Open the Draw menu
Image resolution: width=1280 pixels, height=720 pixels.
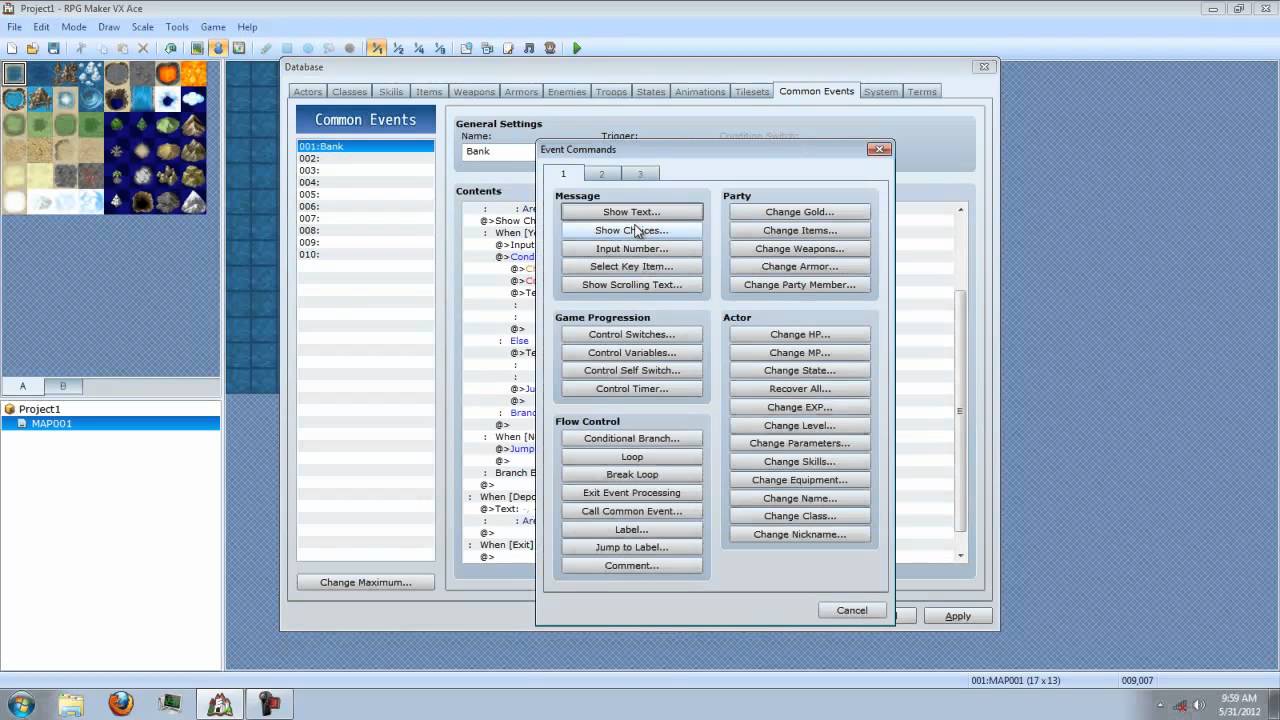click(x=109, y=27)
